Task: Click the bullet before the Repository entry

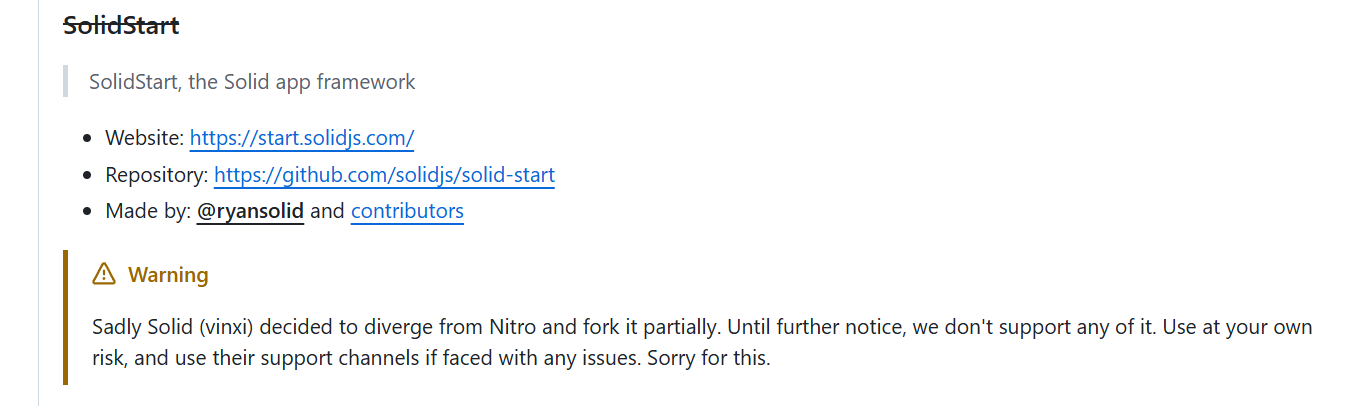Action: coord(87,175)
